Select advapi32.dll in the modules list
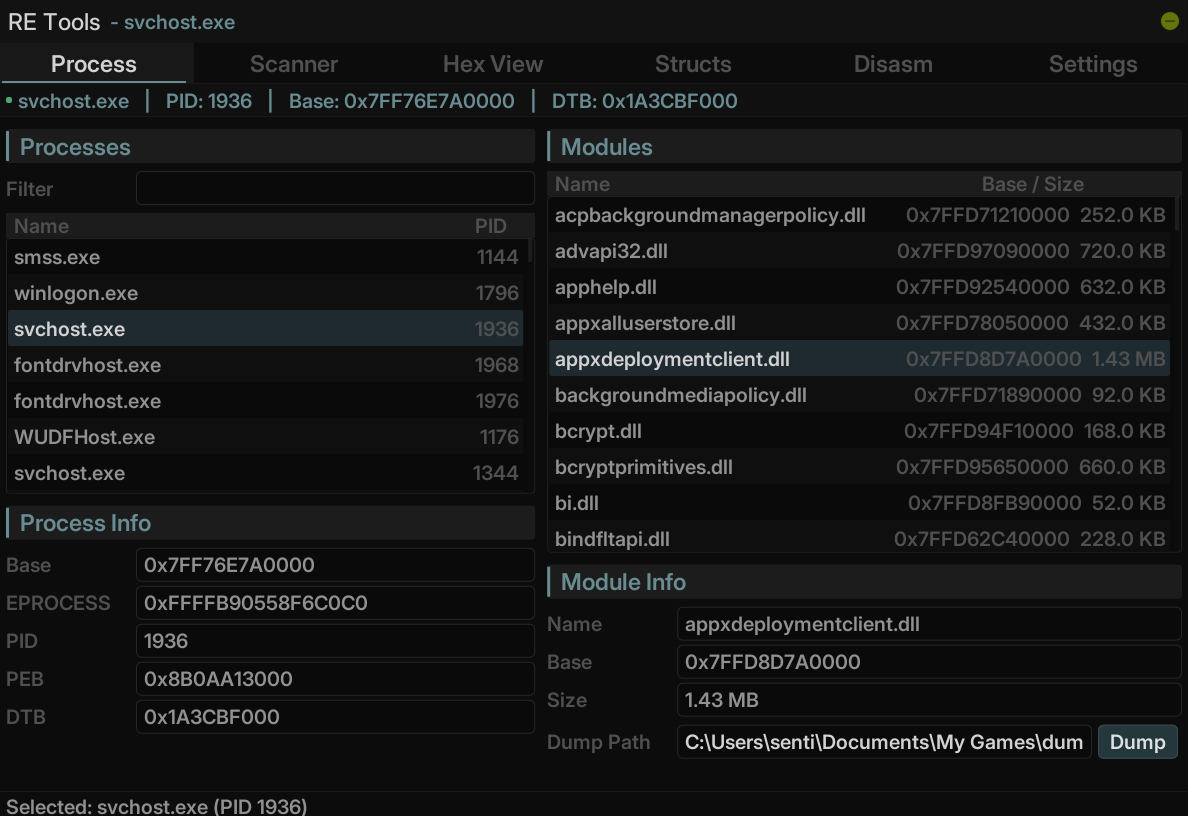 point(858,251)
